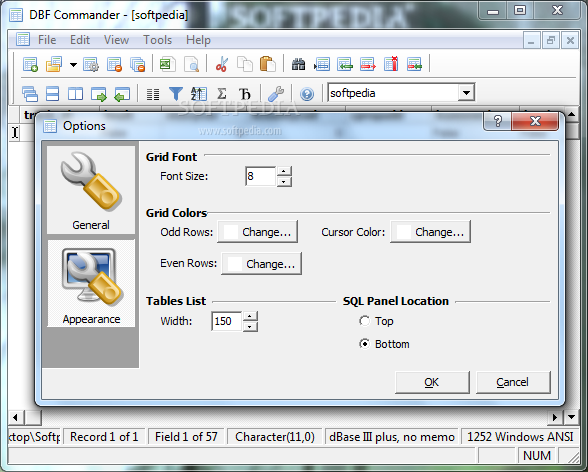Increase Font Size with up spinner
Screen dimensions: 588x472
click(284, 171)
